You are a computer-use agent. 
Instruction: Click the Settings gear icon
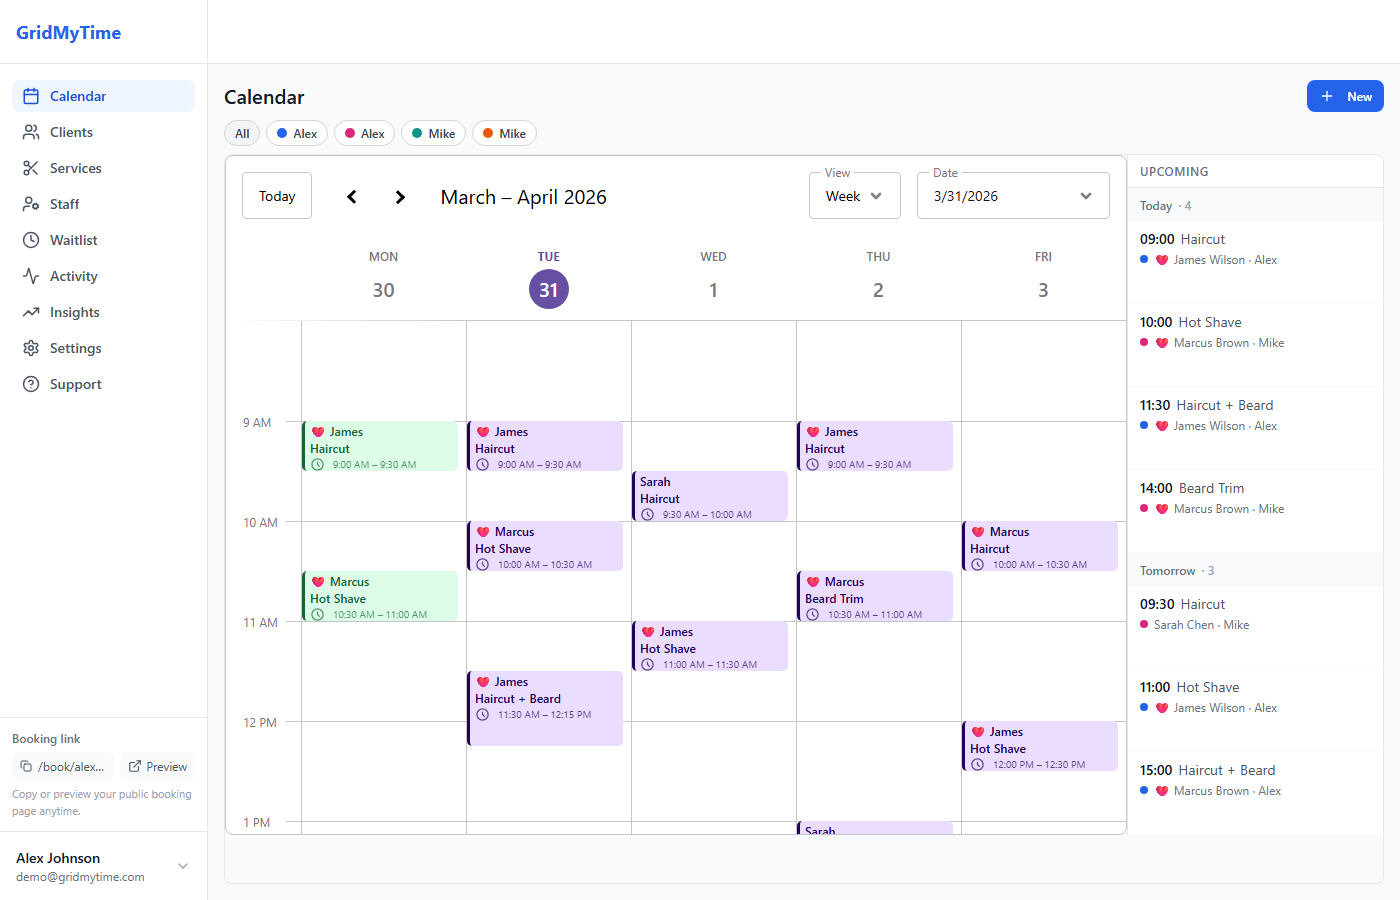coord(30,347)
